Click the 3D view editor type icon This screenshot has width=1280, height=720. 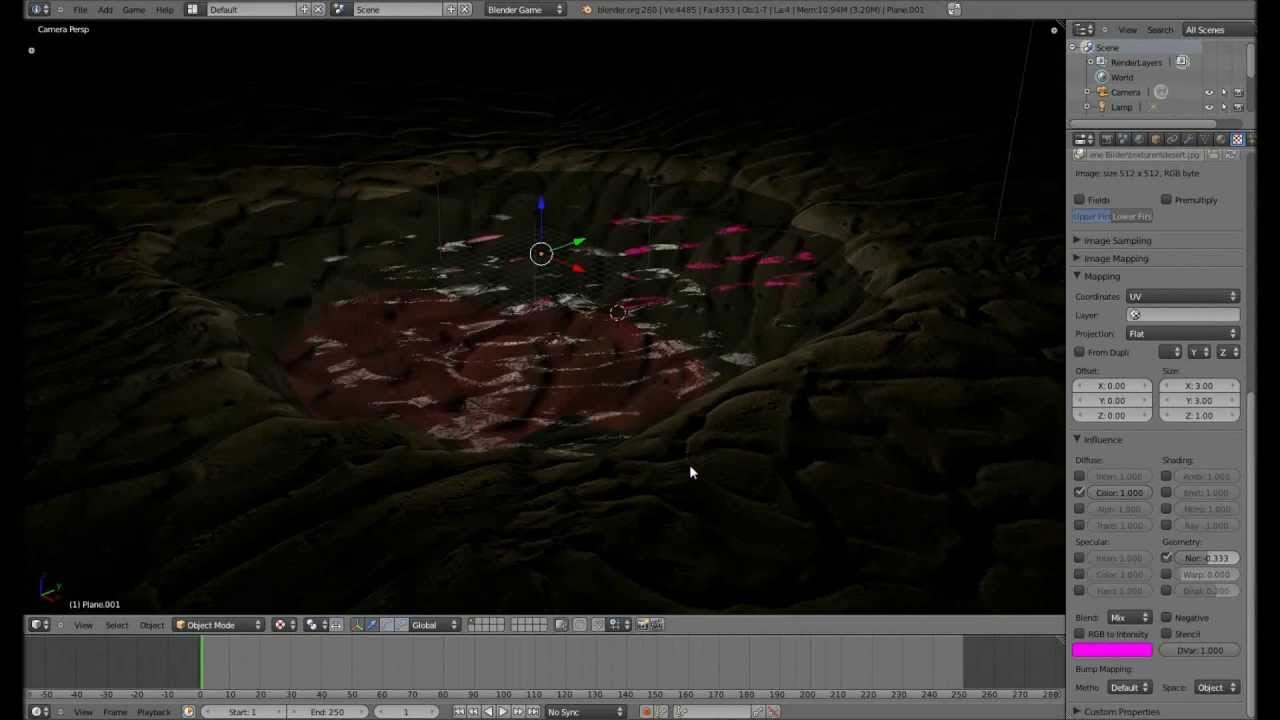[x=37, y=625]
